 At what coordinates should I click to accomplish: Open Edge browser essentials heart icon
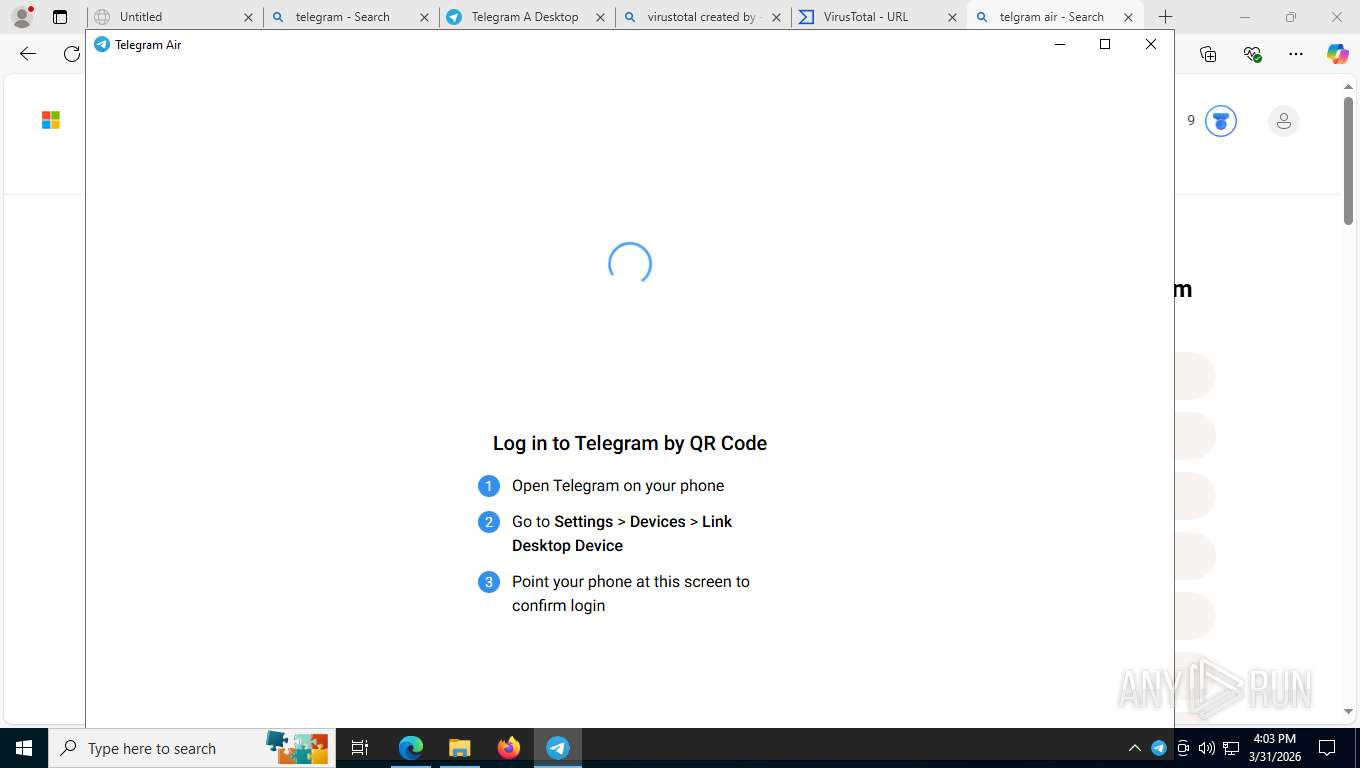(1252, 54)
